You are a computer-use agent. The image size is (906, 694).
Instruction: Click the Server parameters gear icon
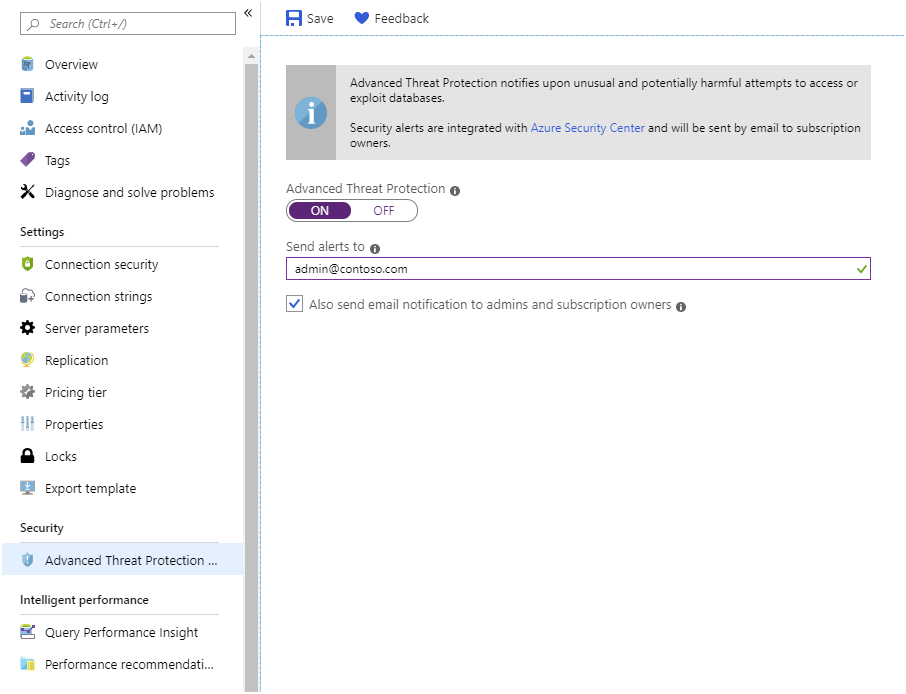[27, 328]
